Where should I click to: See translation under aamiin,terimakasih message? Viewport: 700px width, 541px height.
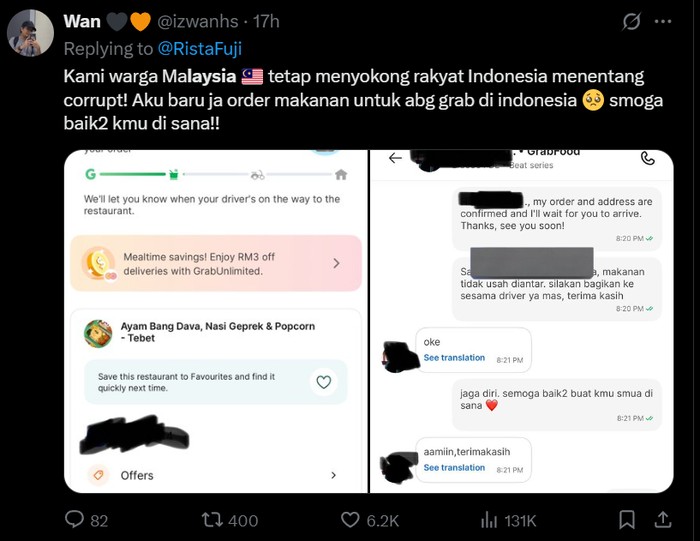point(454,467)
